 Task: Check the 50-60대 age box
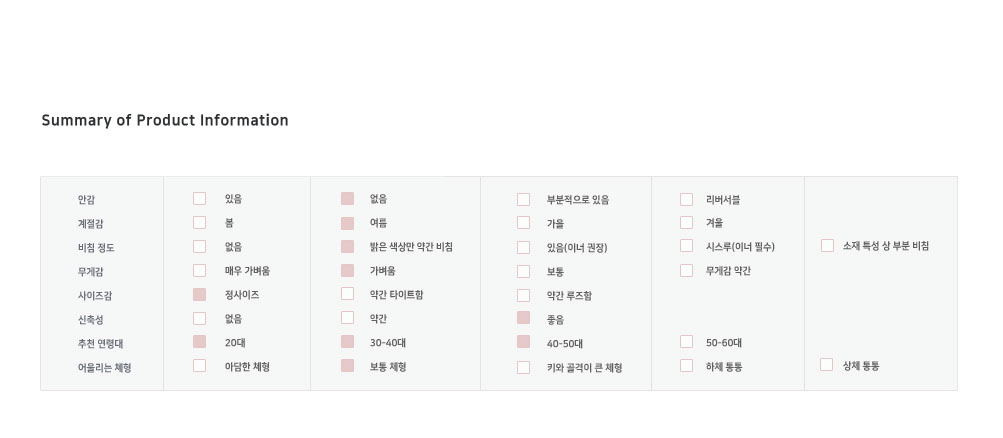(x=686, y=341)
